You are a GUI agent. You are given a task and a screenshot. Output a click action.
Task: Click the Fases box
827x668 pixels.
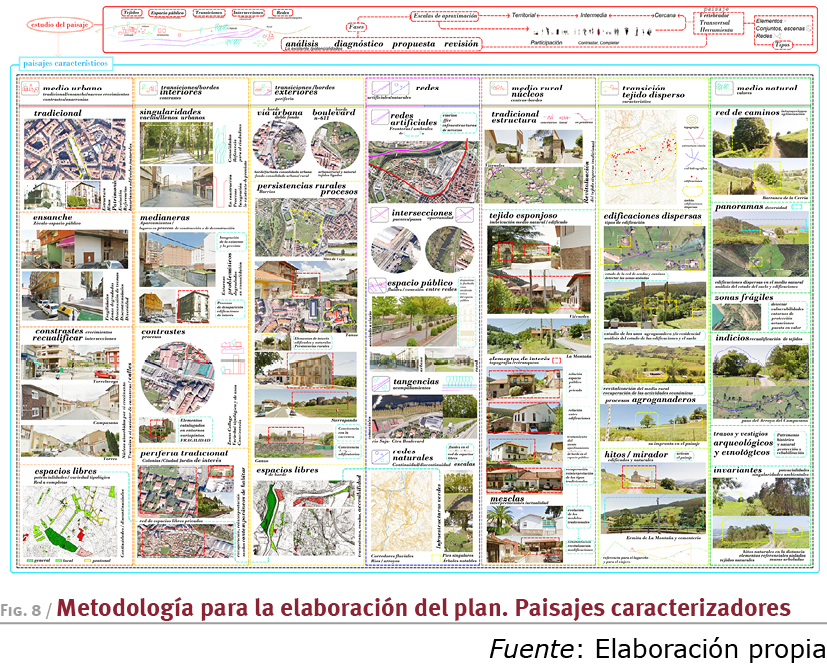coord(353,27)
